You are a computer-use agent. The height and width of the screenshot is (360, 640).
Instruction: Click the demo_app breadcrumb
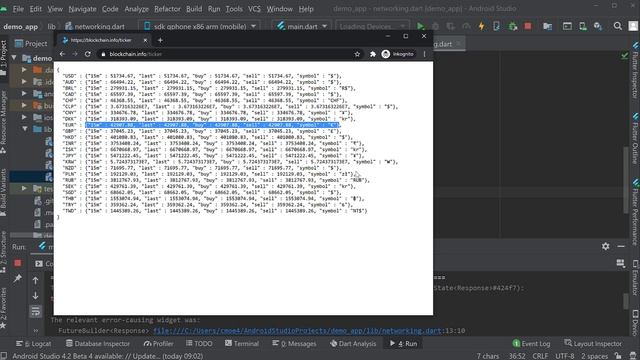[20, 27]
